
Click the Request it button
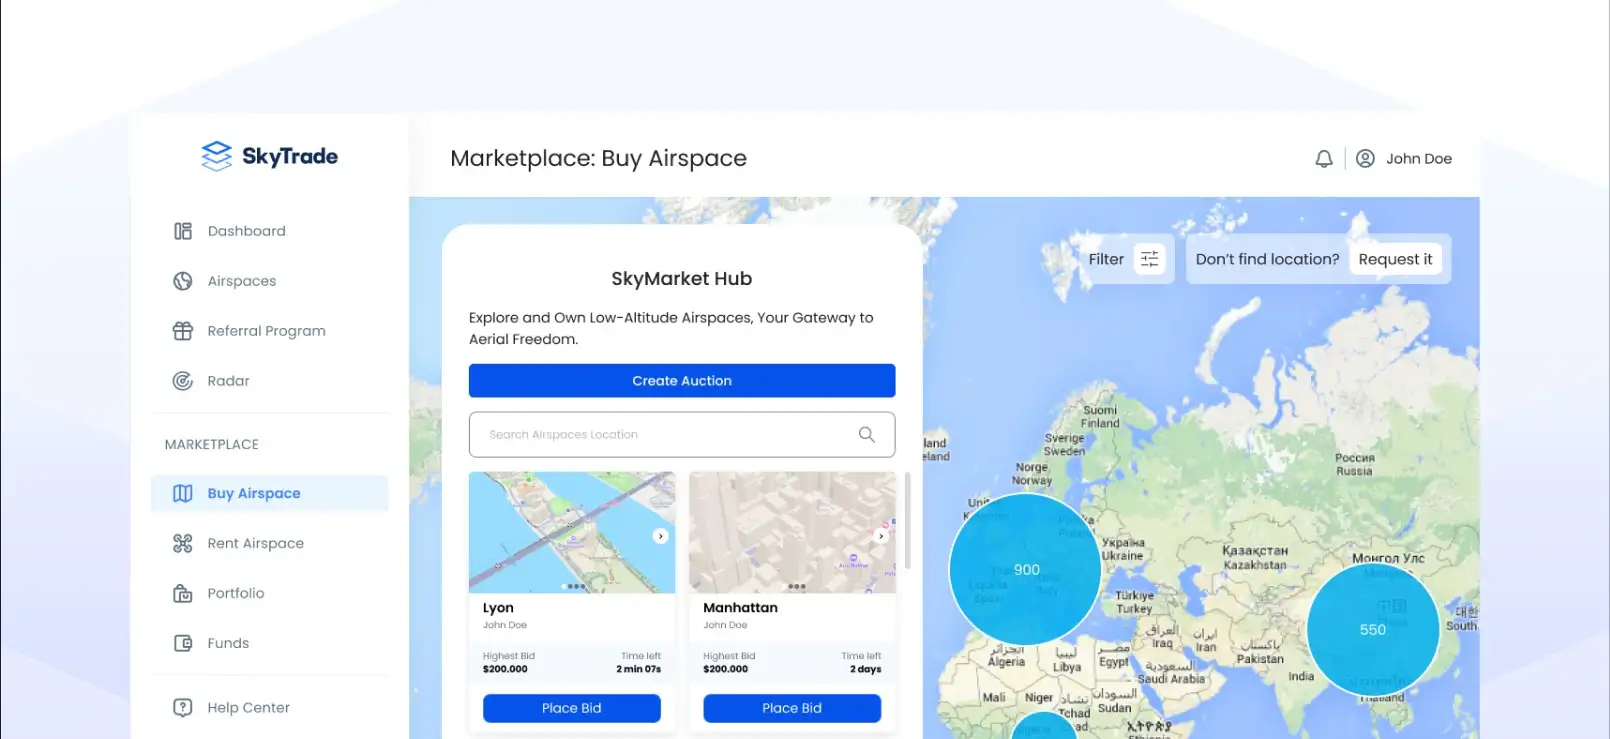pyautogui.click(x=1394, y=259)
